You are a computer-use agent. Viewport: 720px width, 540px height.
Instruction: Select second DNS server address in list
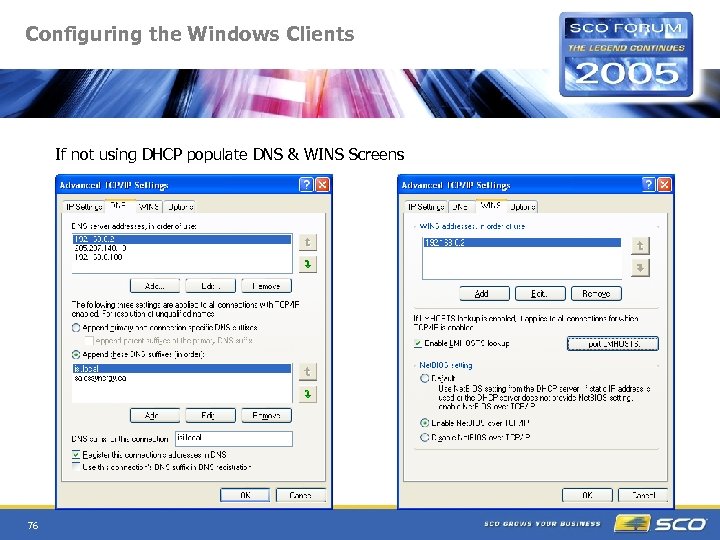click(x=182, y=248)
